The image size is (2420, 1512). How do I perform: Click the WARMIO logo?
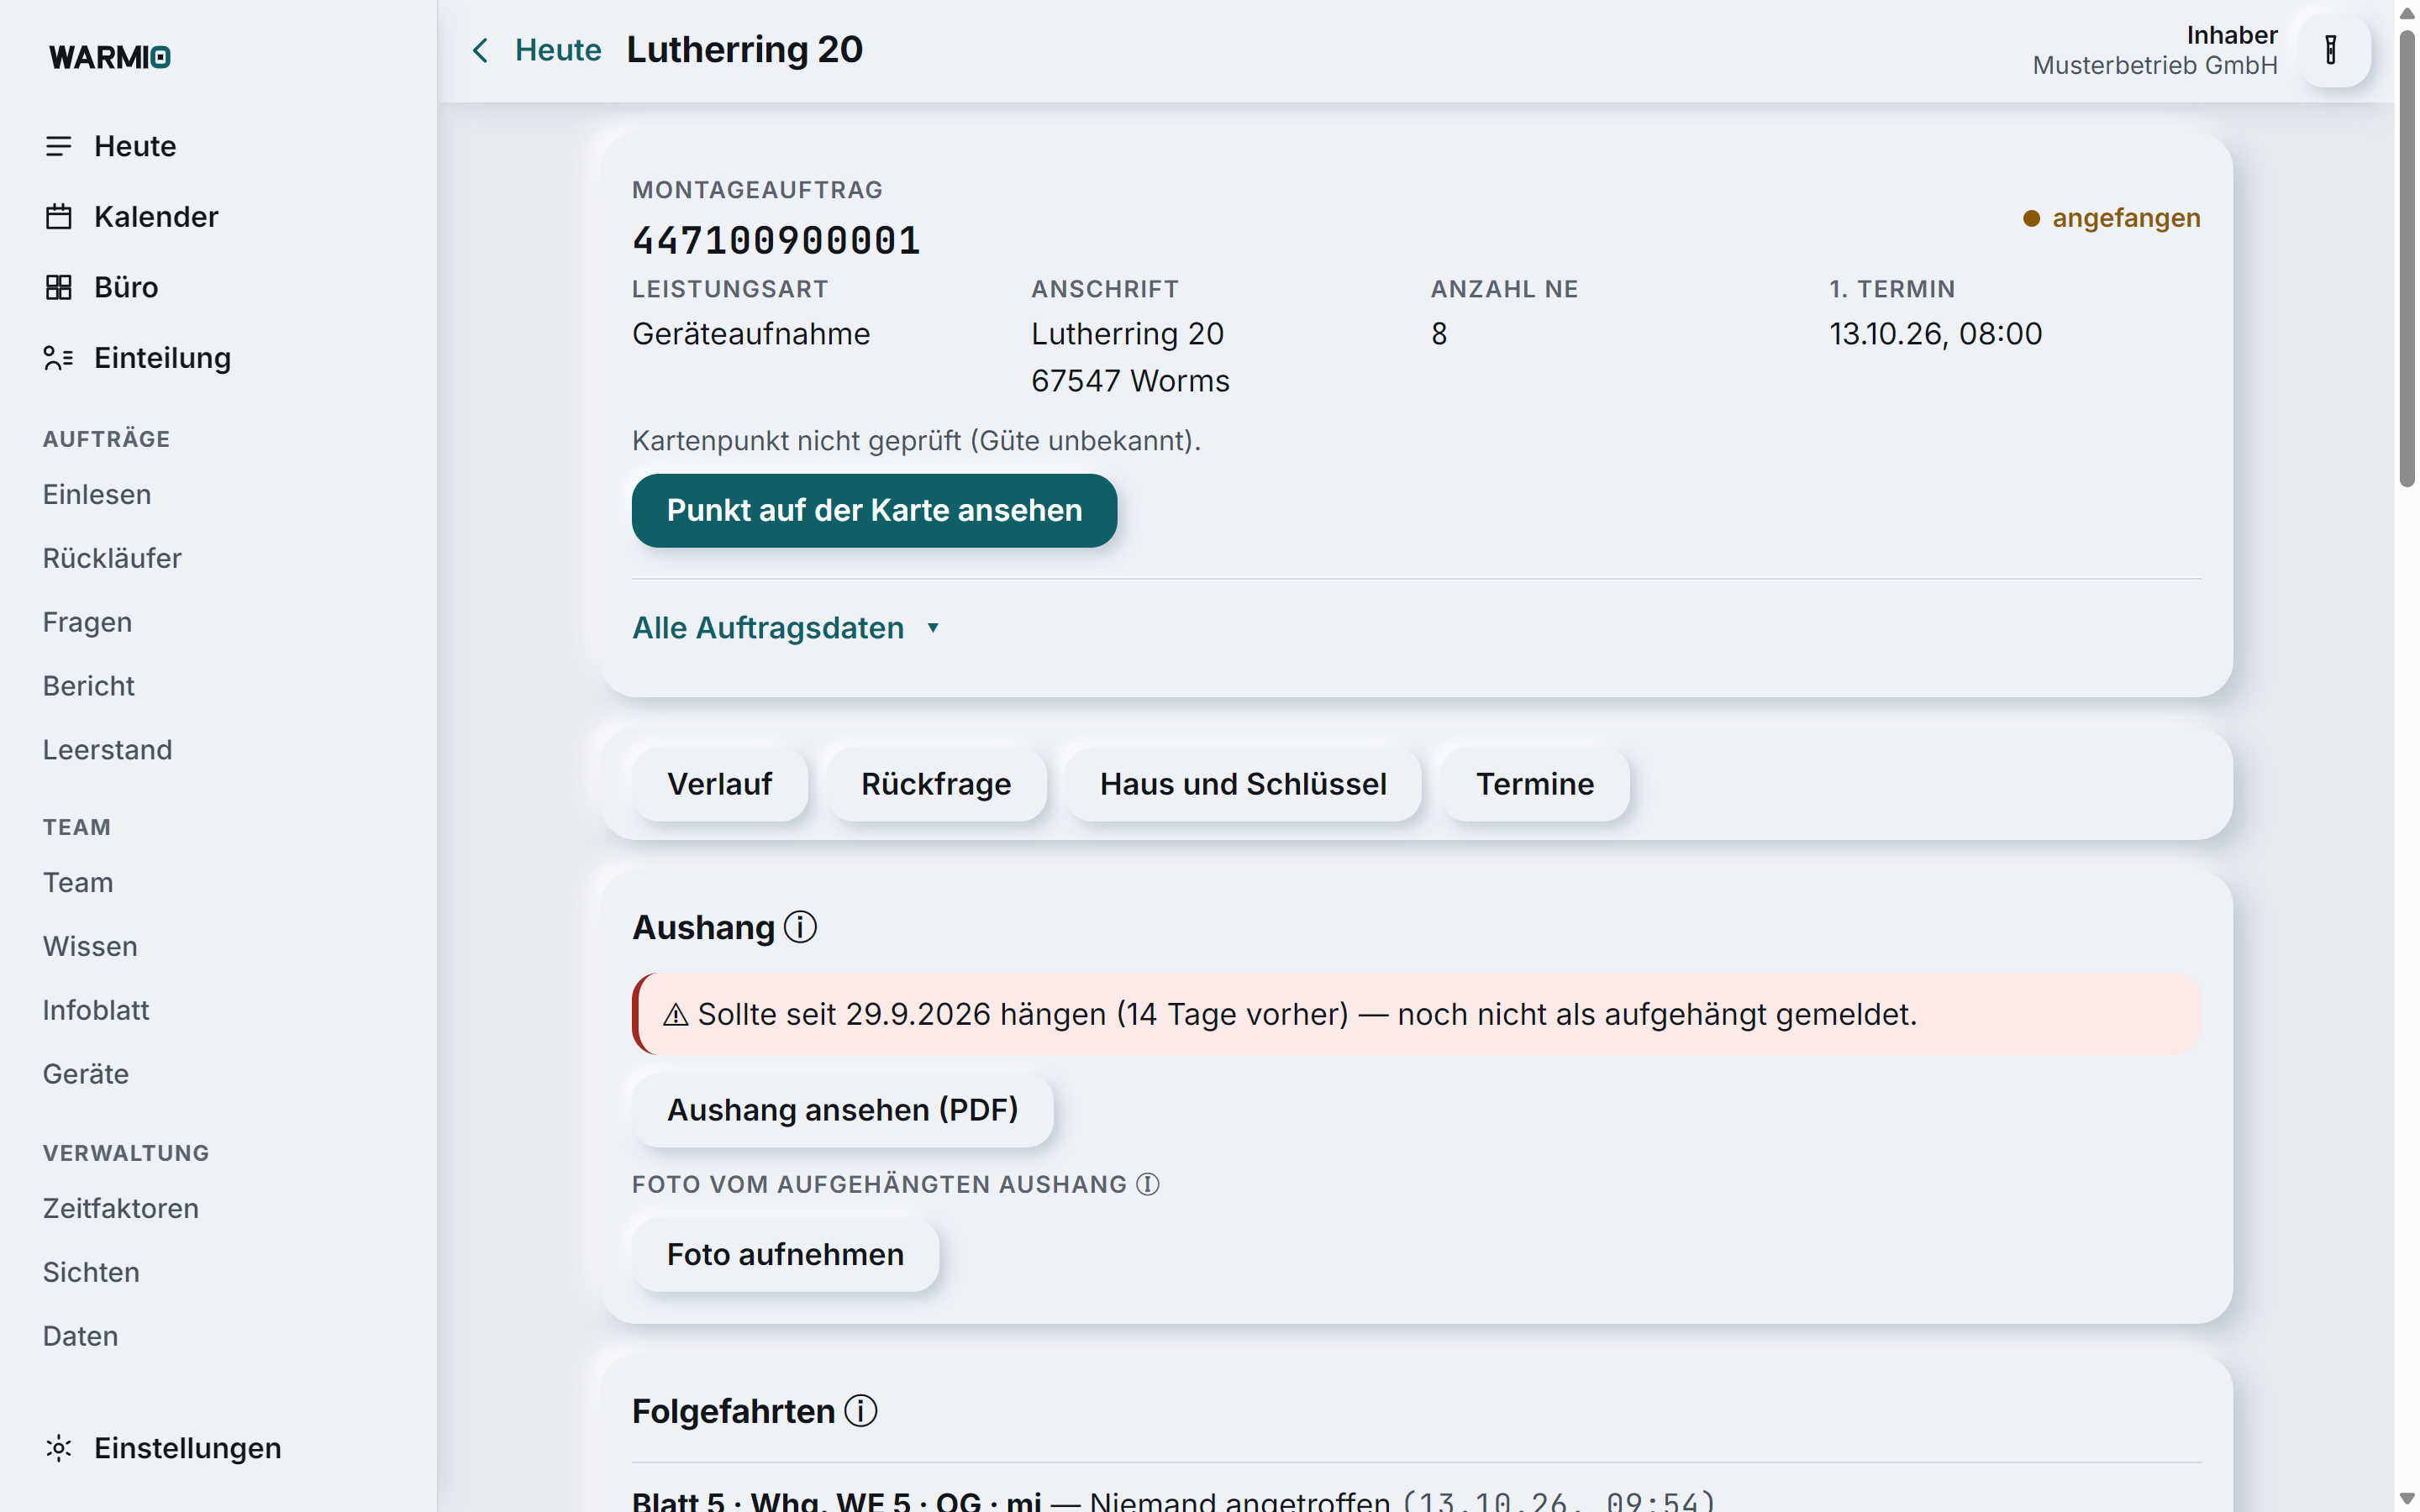tap(110, 57)
